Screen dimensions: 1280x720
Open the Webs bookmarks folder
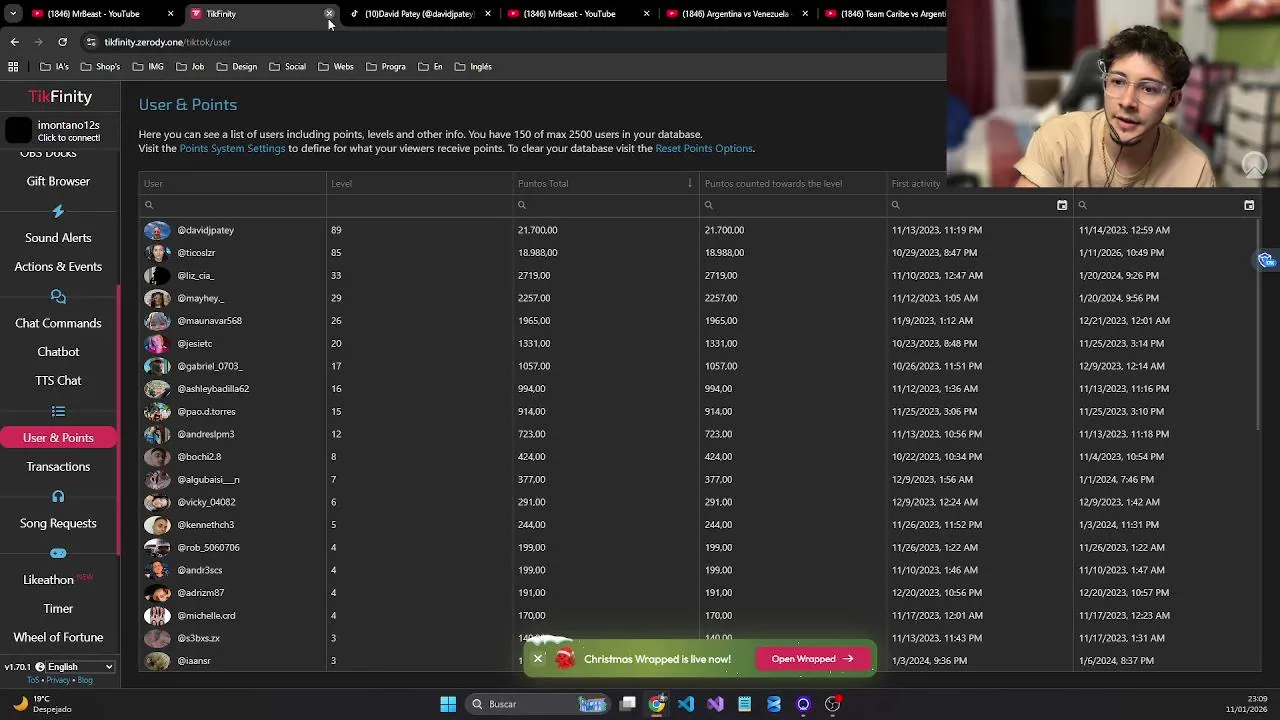[336, 67]
